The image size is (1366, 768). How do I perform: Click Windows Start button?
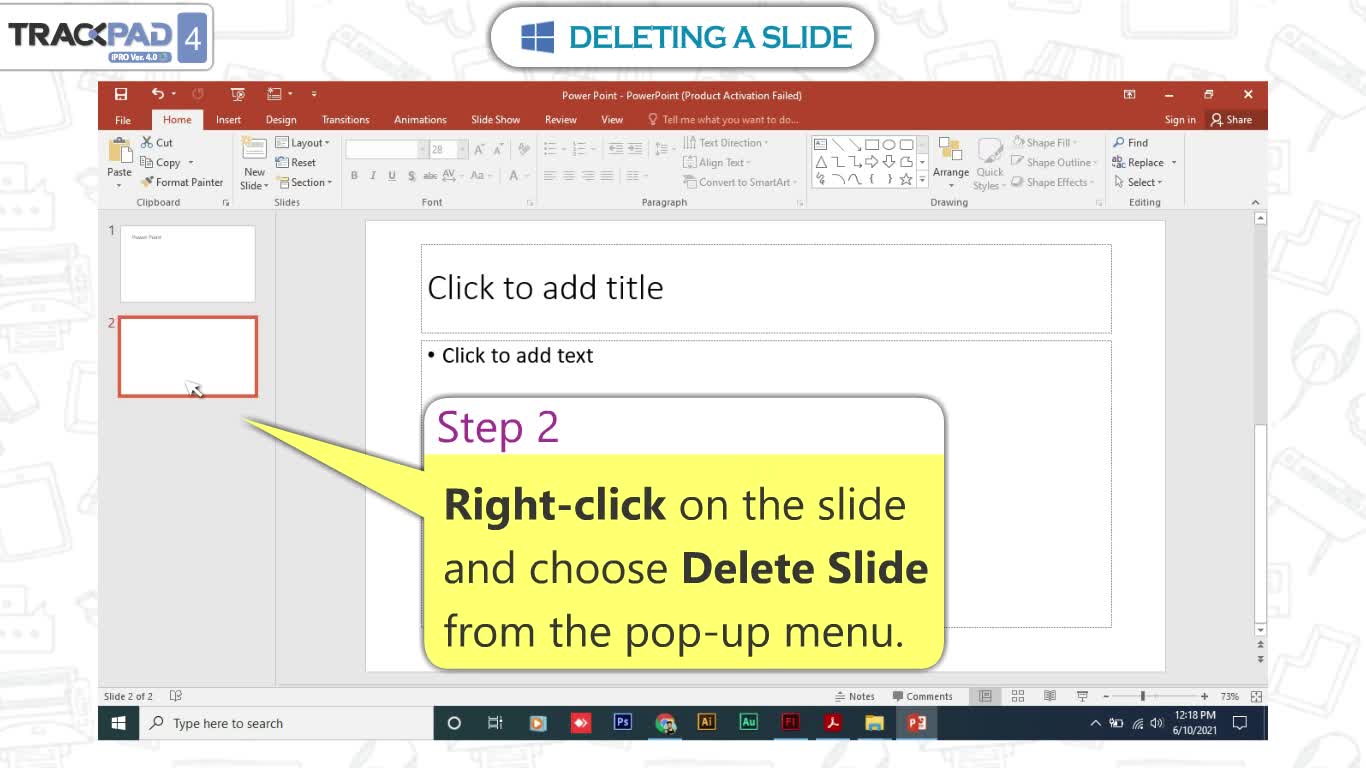click(x=118, y=723)
